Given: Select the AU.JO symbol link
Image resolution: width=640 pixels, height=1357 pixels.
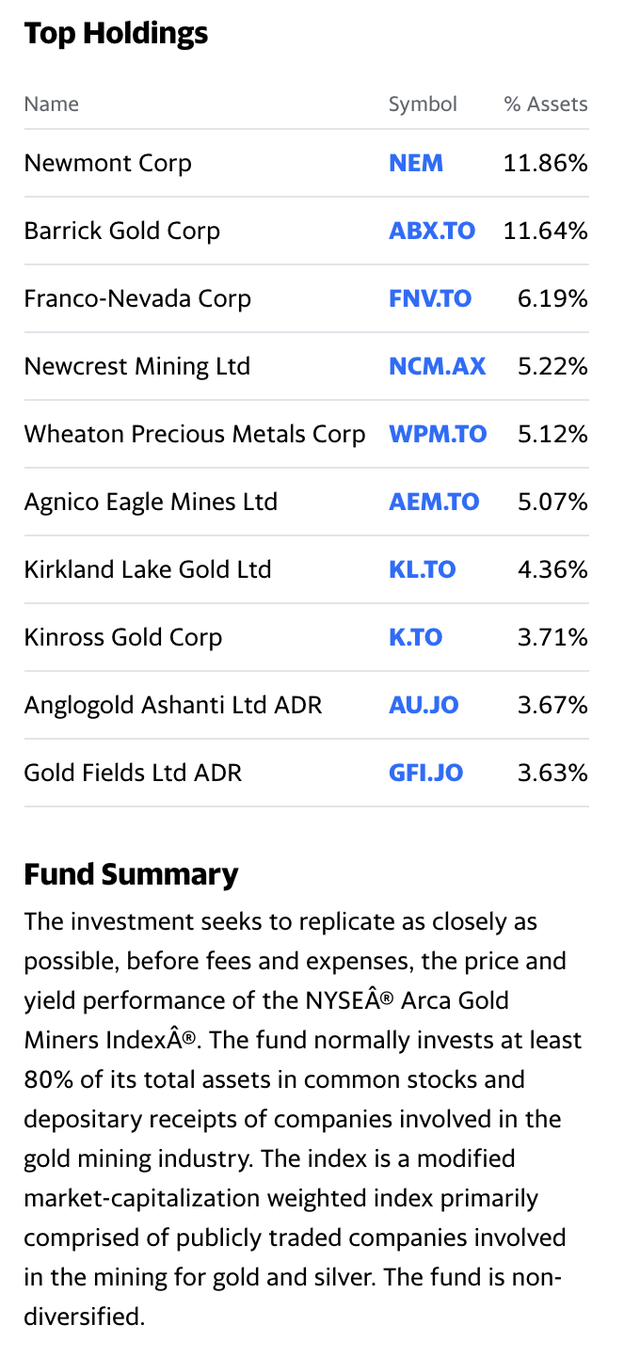Looking at the screenshot, I should click(424, 705).
